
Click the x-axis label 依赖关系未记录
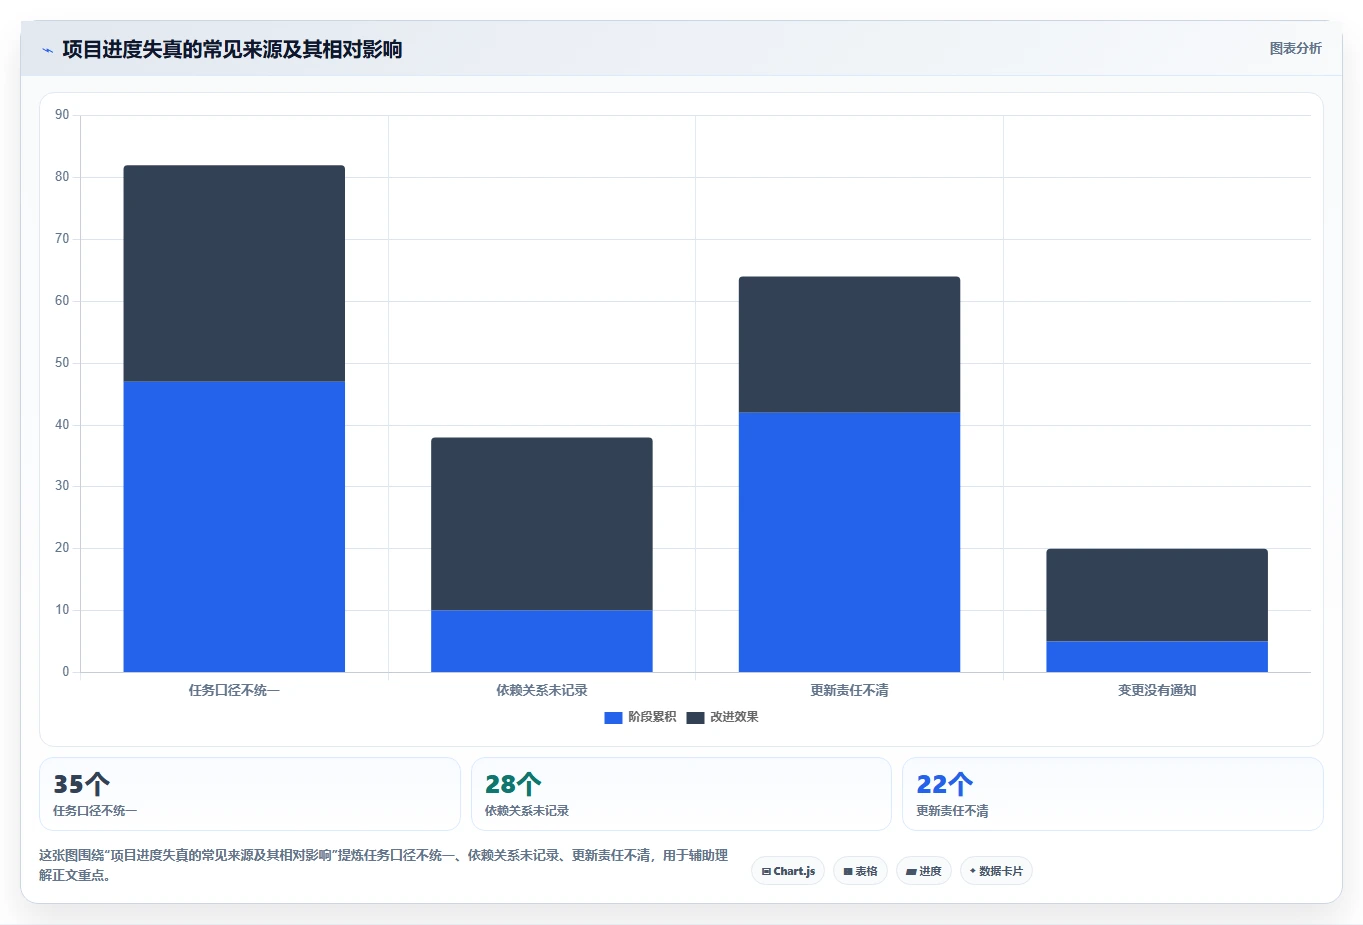[542, 690]
